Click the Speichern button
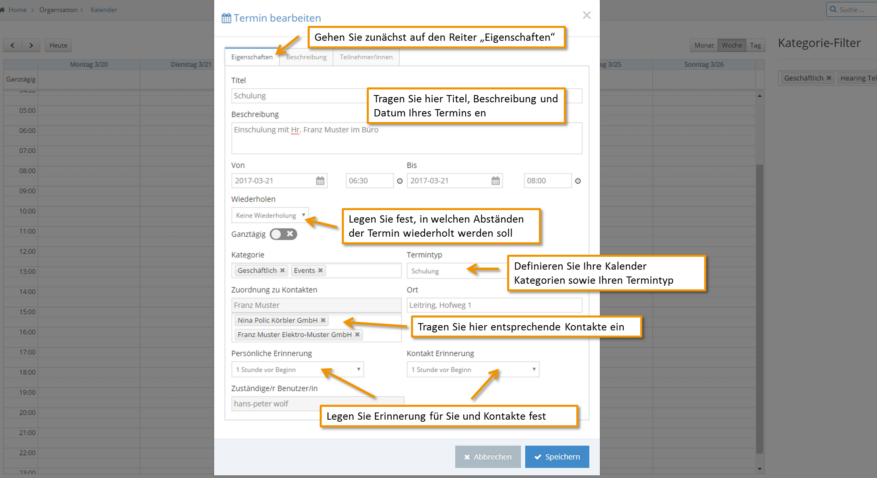The height and width of the screenshot is (478, 877). coord(557,457)
